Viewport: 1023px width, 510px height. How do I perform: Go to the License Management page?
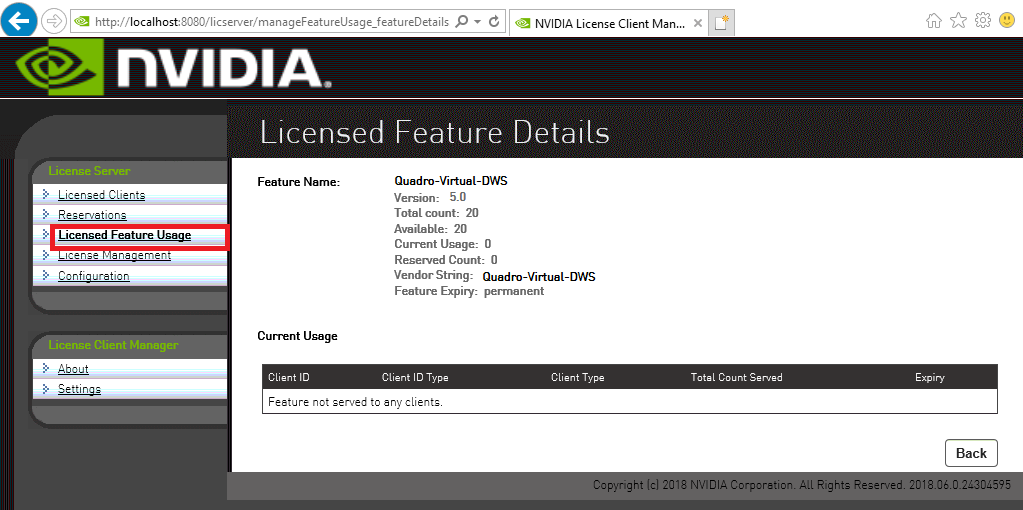pos(114,256)
